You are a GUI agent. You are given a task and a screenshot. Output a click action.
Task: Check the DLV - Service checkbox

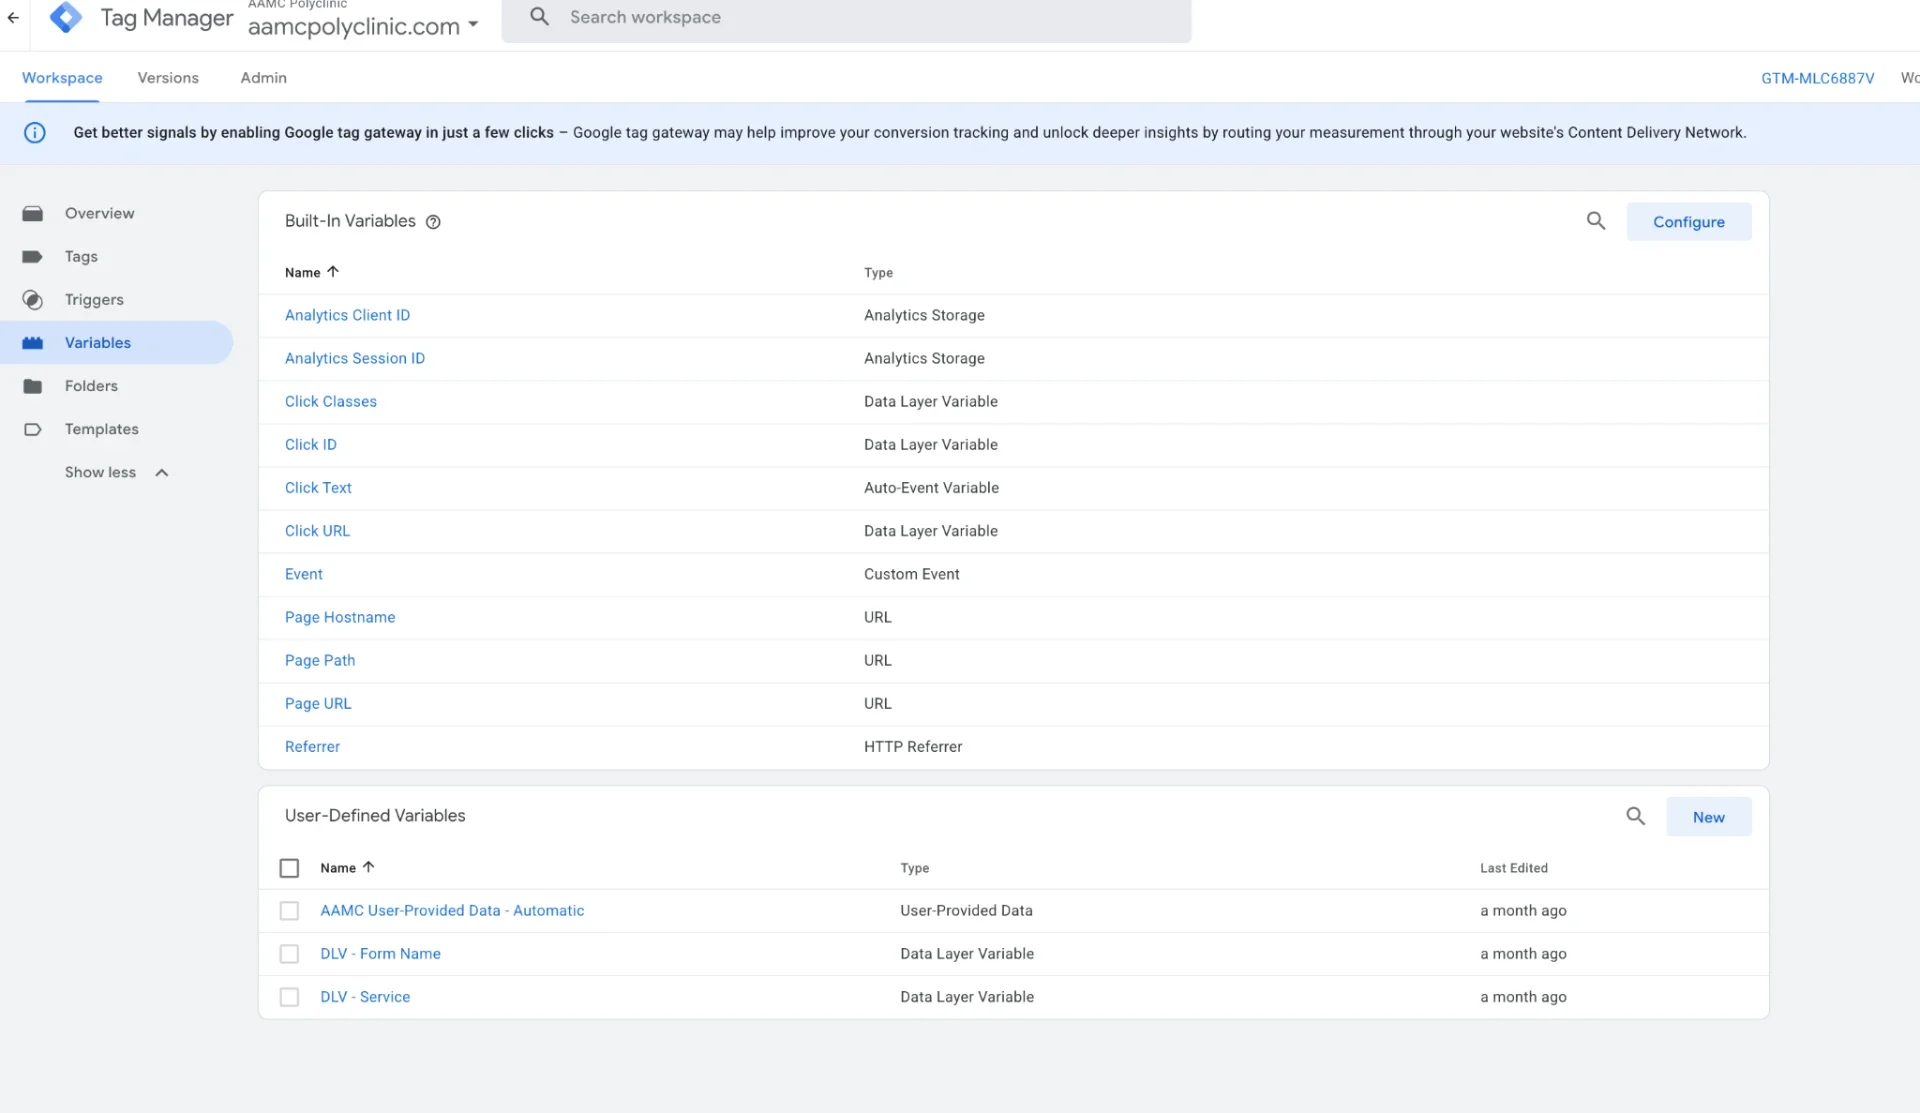click(289, 997)
